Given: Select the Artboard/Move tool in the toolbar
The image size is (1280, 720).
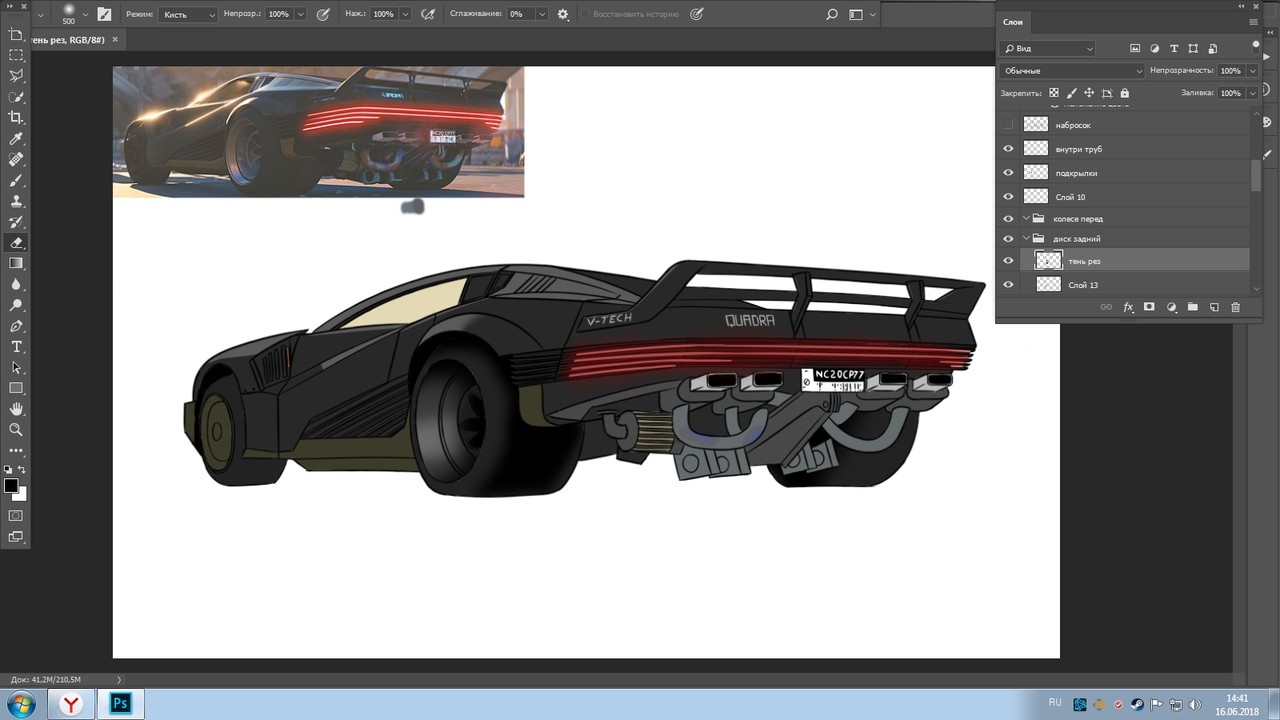Looking at the screenshot, I should (16, 34).
